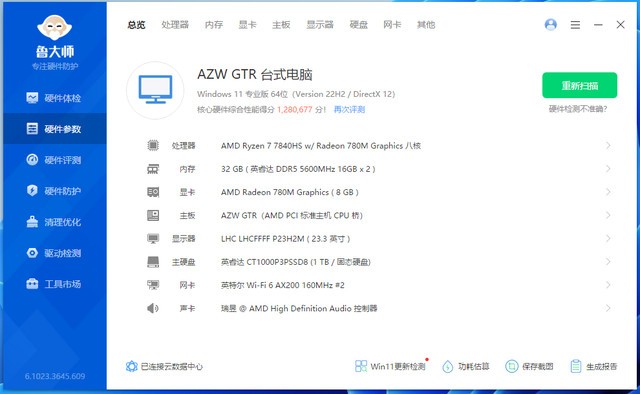Open 工具市场 in the sidebar
The height and width of the screenshot is (394, 640).
coord(55,284)
